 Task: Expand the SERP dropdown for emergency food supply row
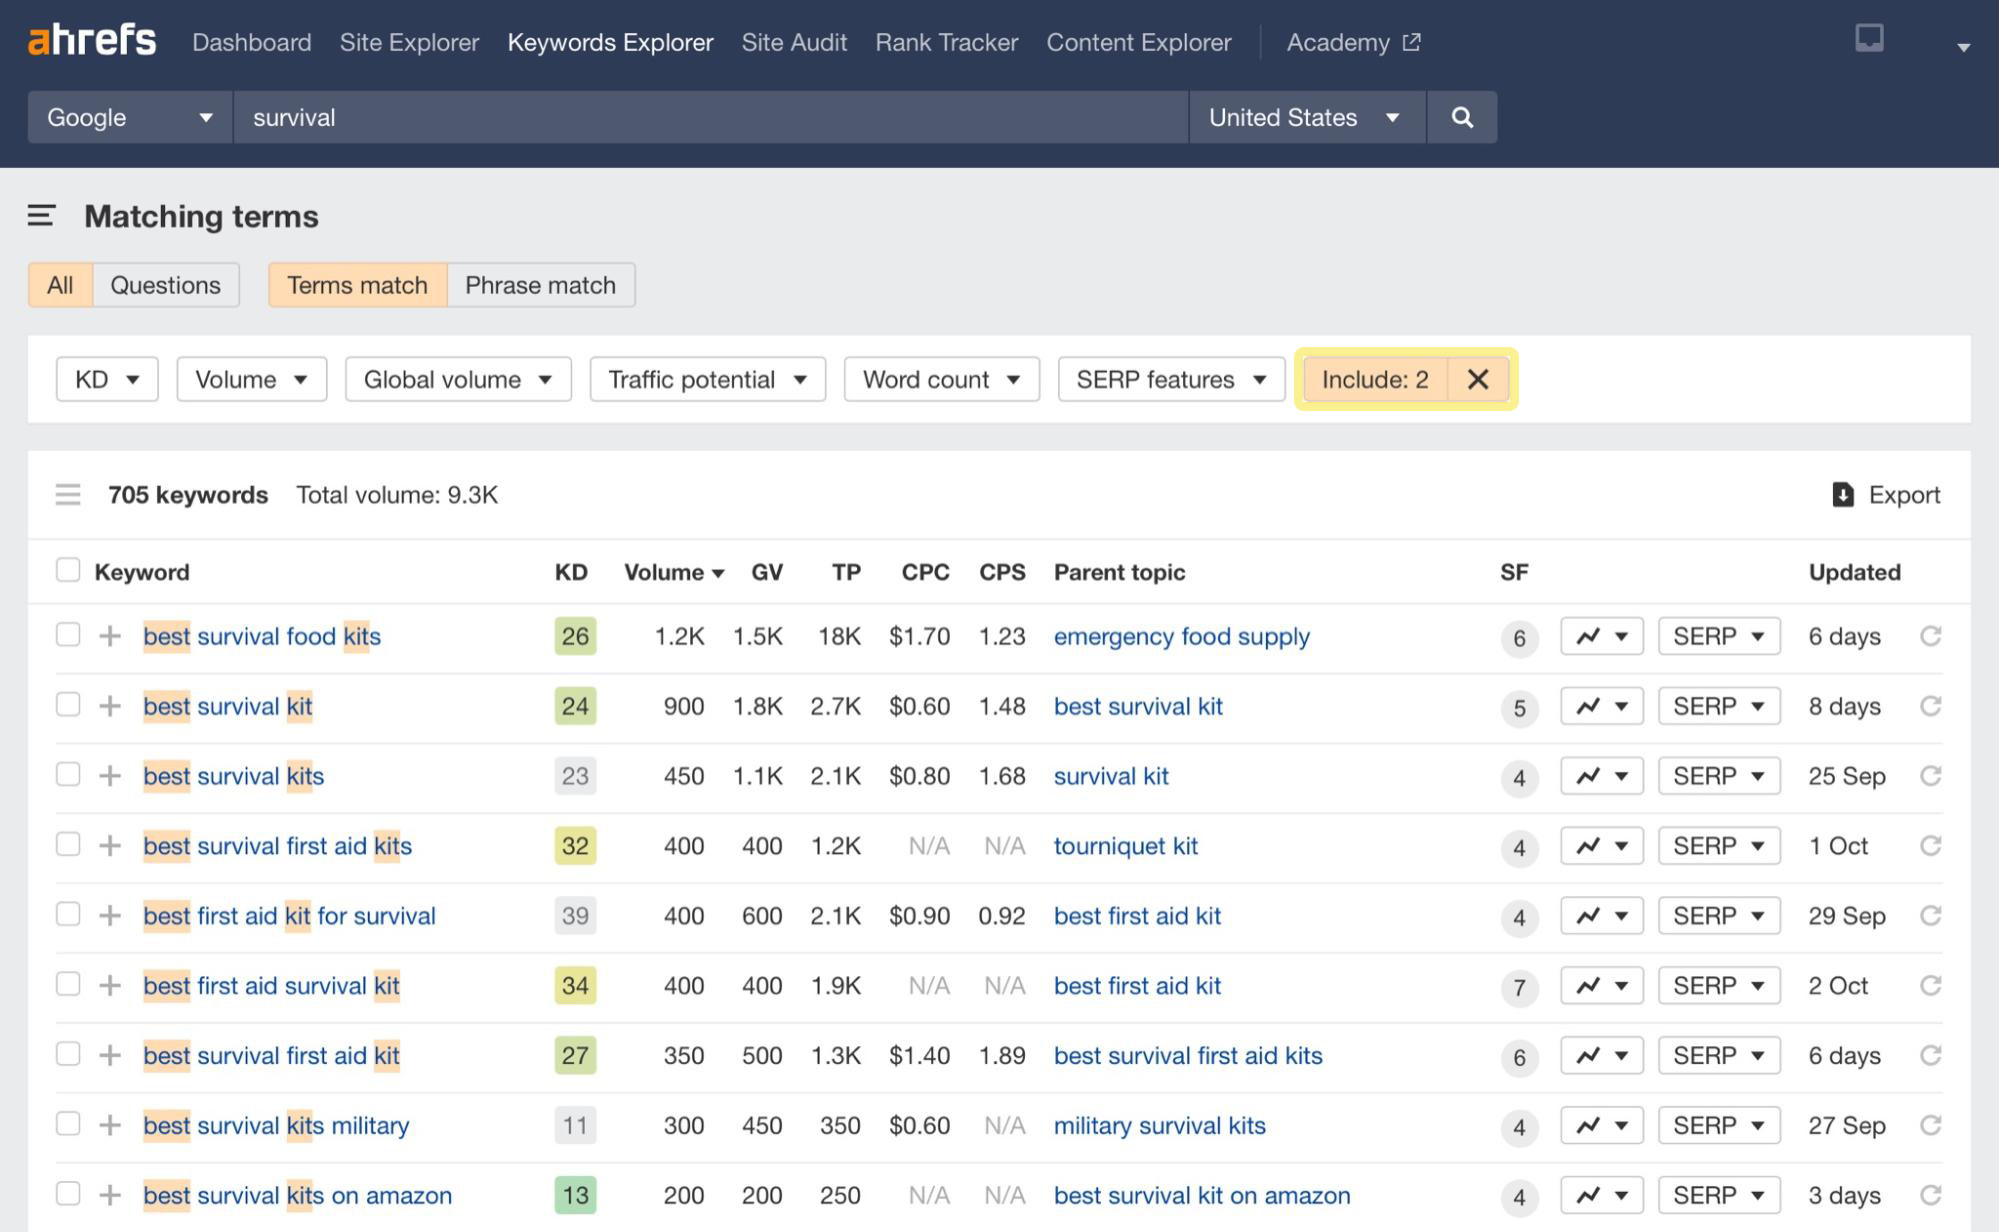(x=1718, y=636)
